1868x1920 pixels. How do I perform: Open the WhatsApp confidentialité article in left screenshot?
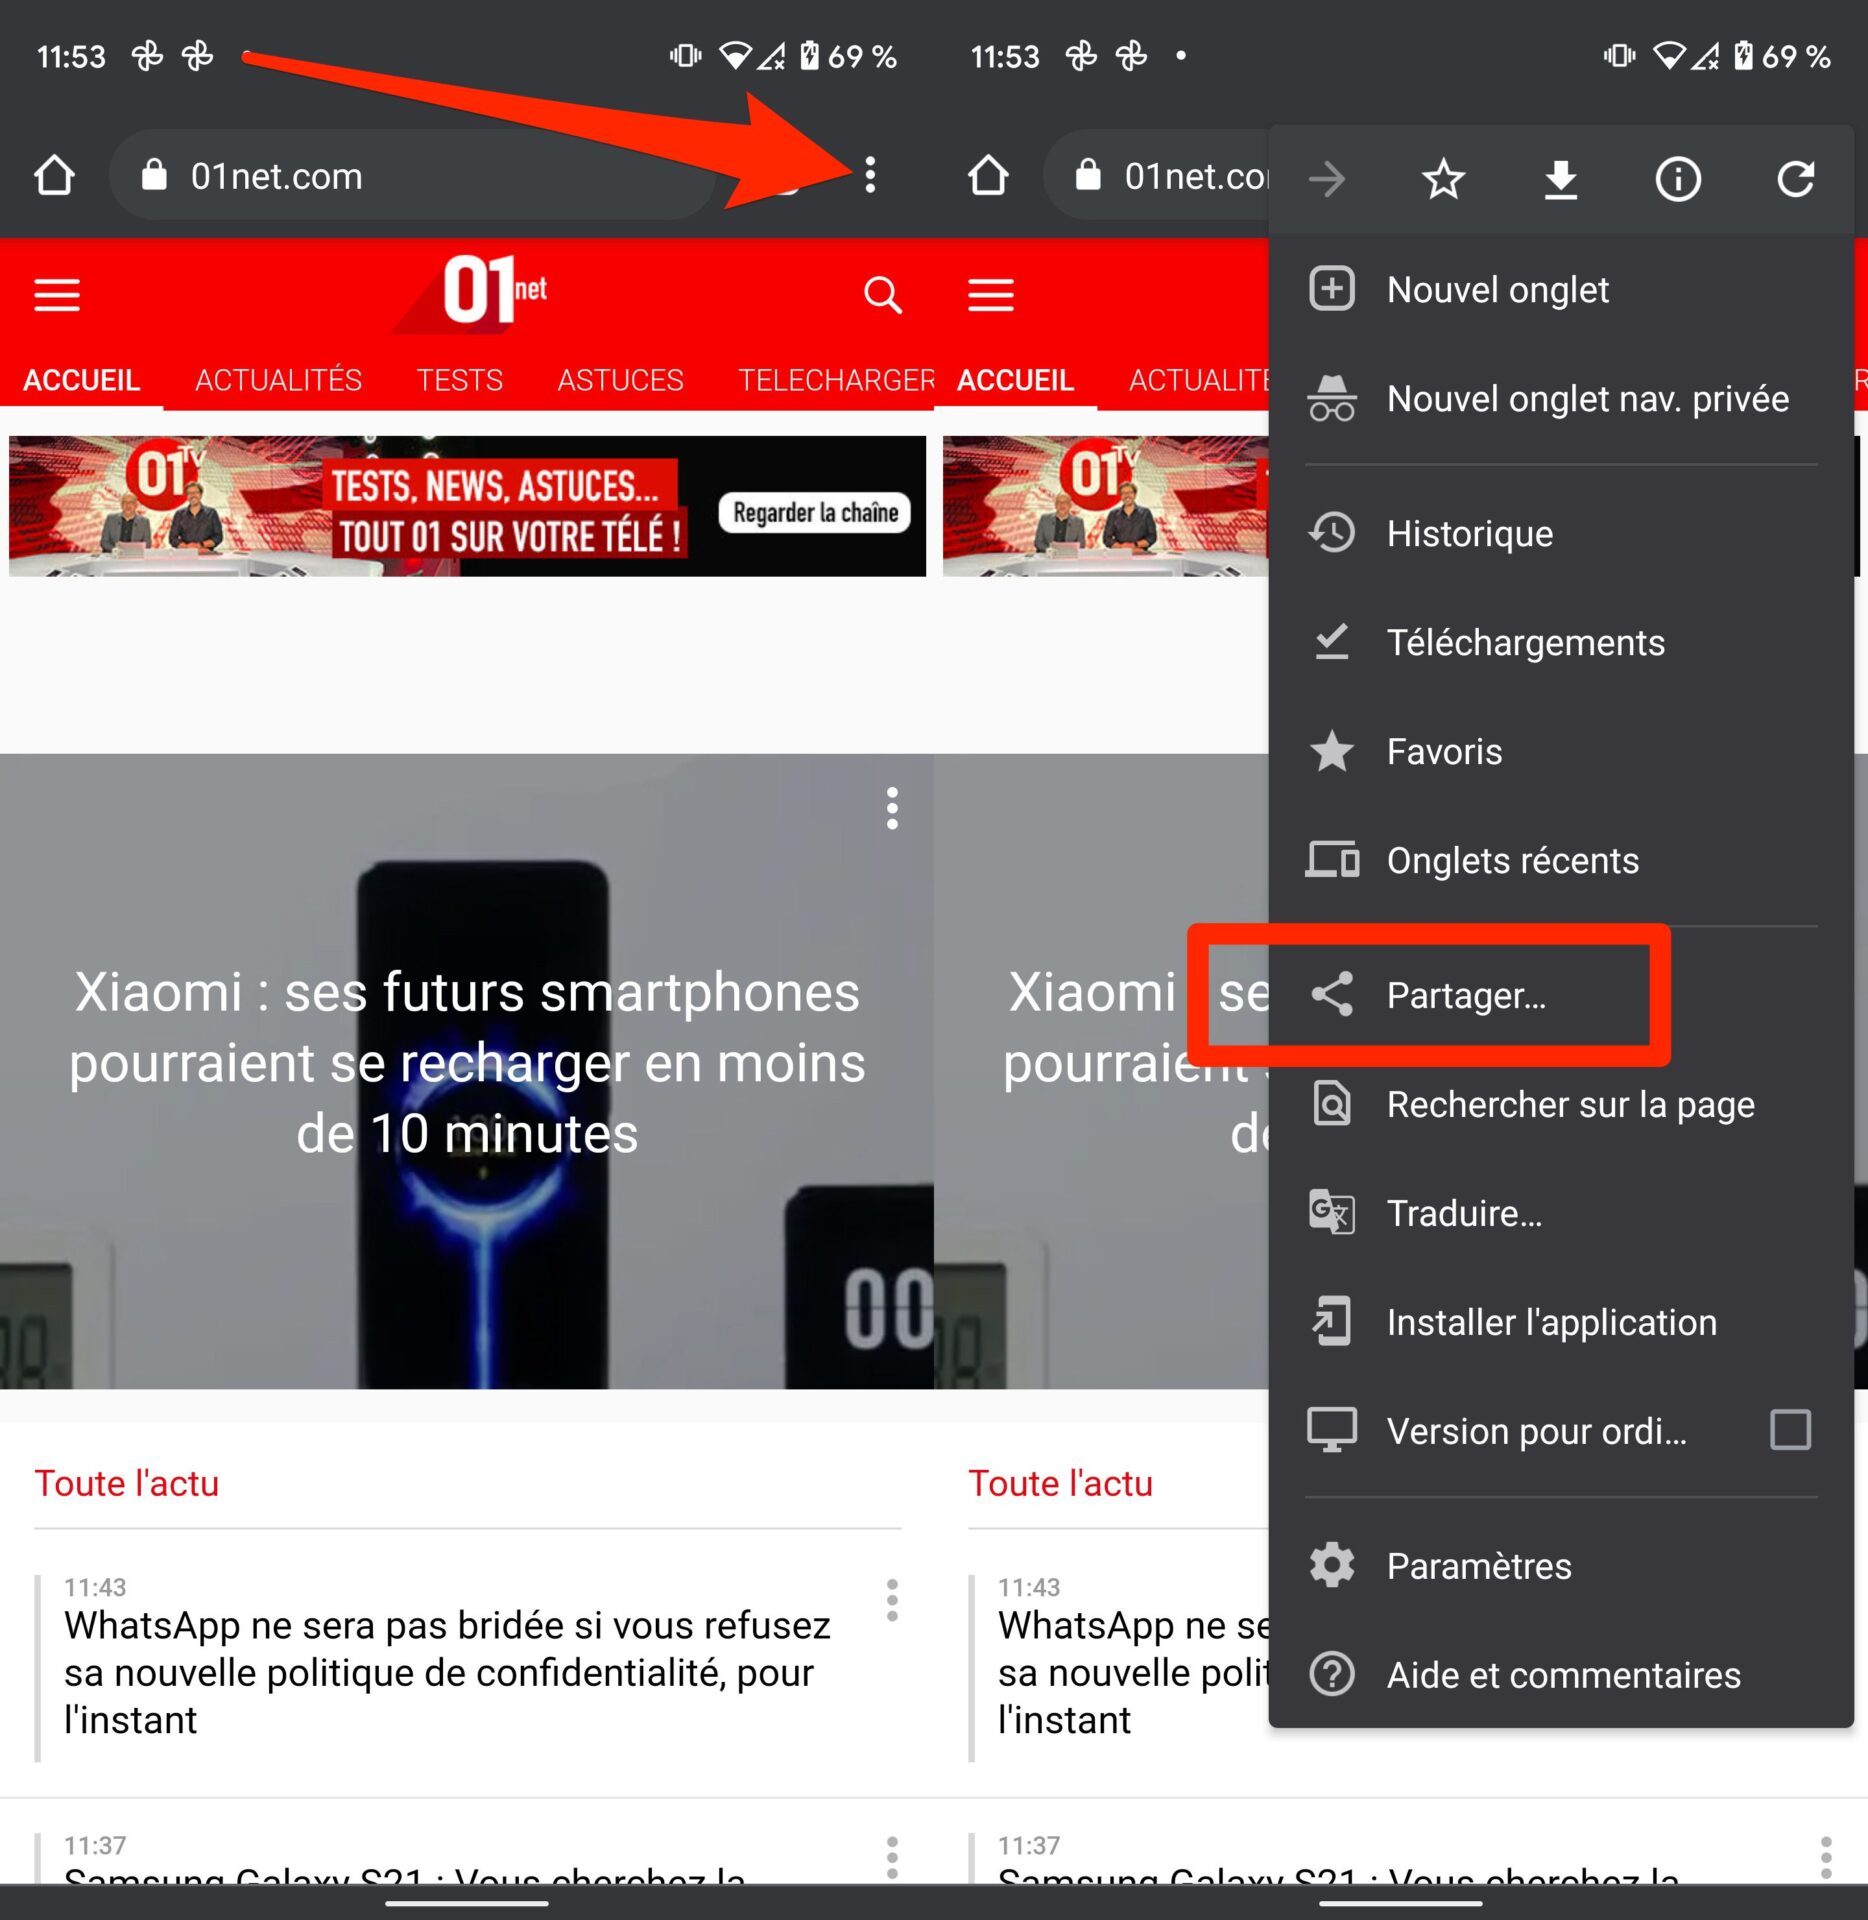pyautogui.click(x=447, y=1672)
